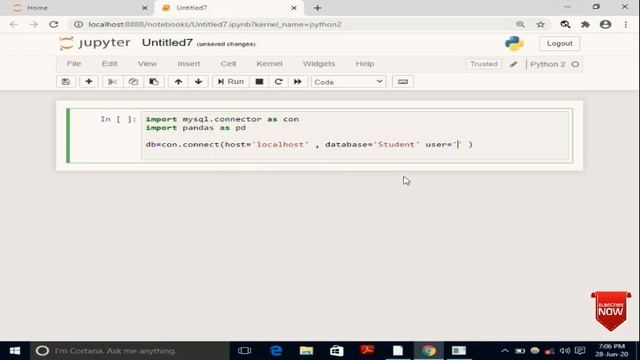This screenshot has height=360, width=640.
Task: Open Chrome three-dot menu
Action: pyautogui.click(x=626, y=24)
